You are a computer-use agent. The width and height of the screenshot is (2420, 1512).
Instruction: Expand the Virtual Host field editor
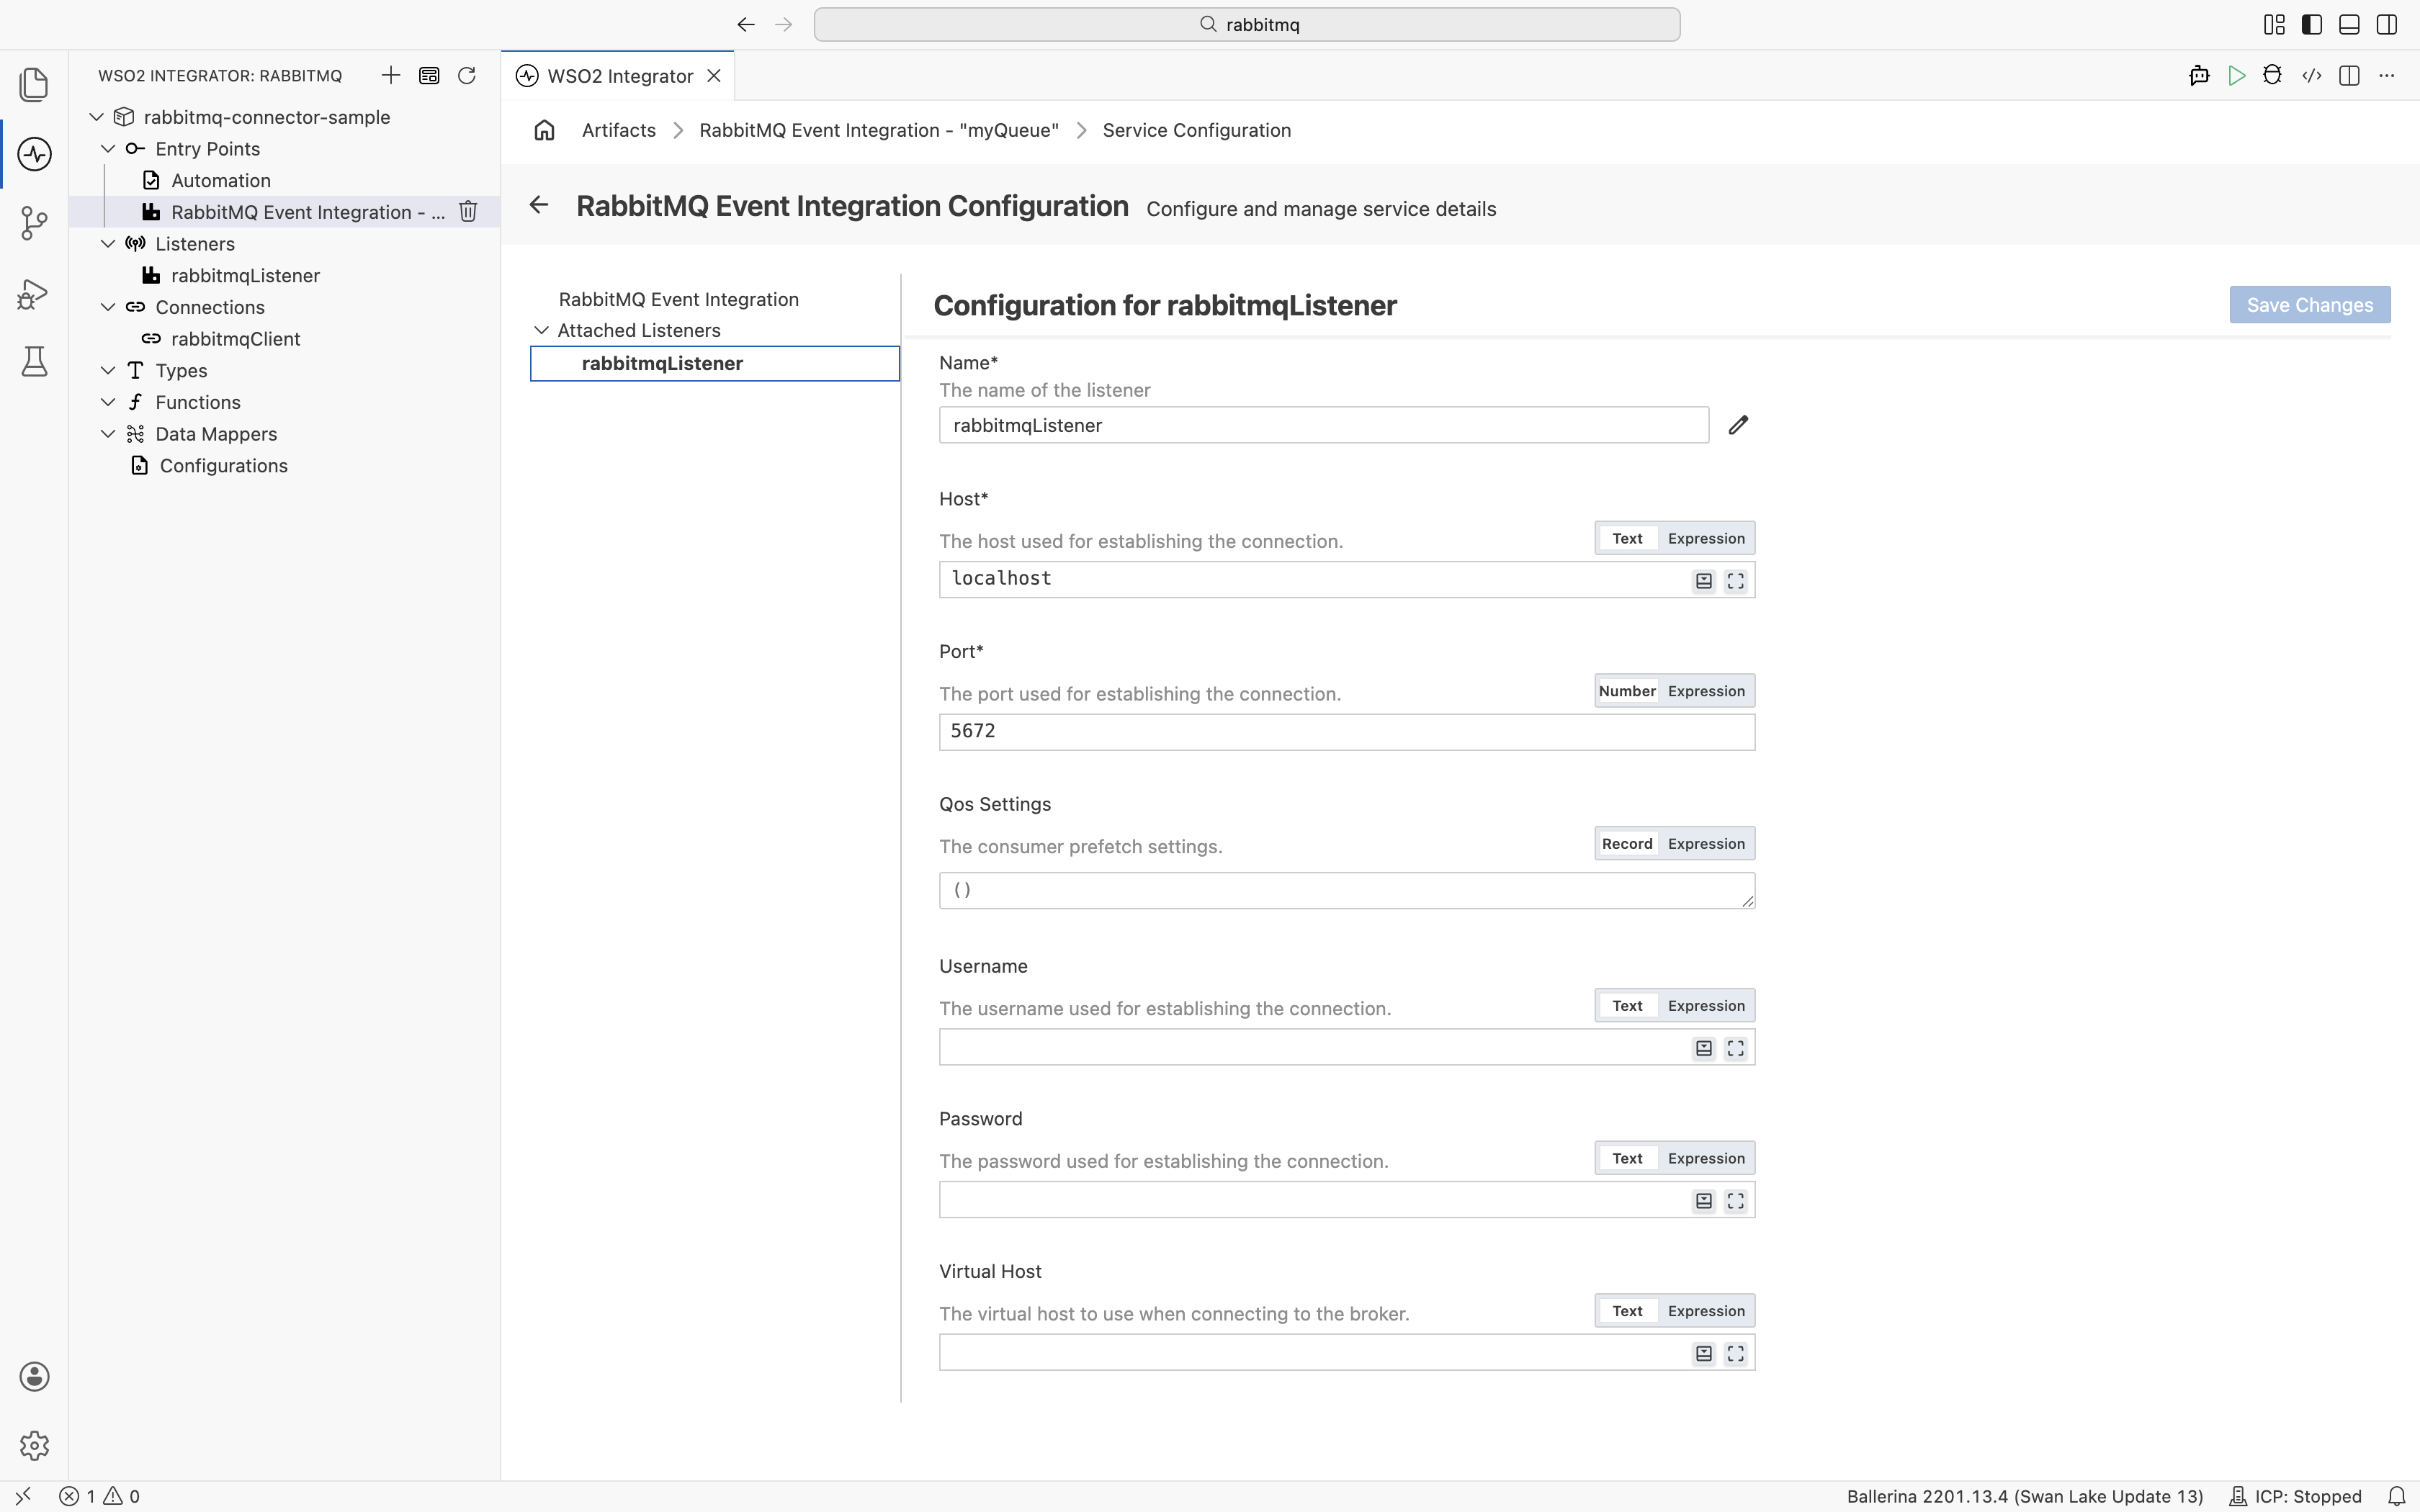click(x=1736, y=1353)
